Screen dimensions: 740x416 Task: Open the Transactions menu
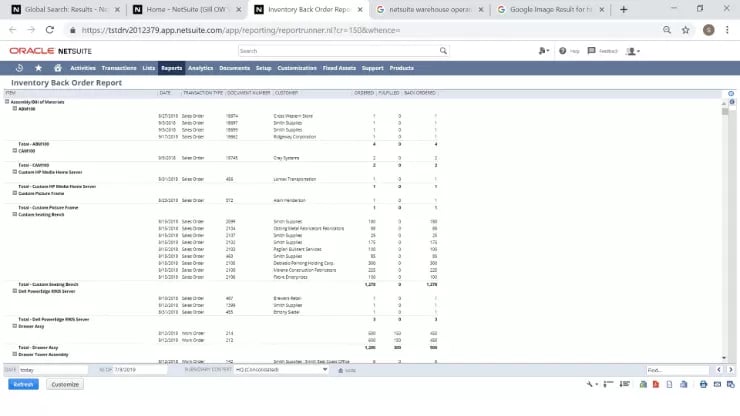[x=119, y=68]
